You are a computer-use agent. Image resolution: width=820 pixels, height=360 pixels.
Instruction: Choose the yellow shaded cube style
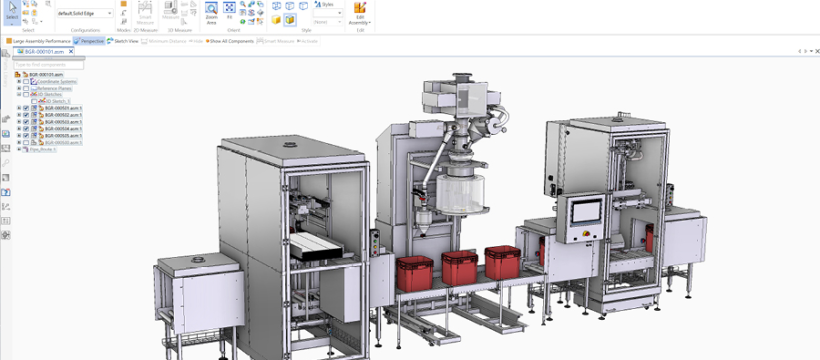click(x=276, y=20)
